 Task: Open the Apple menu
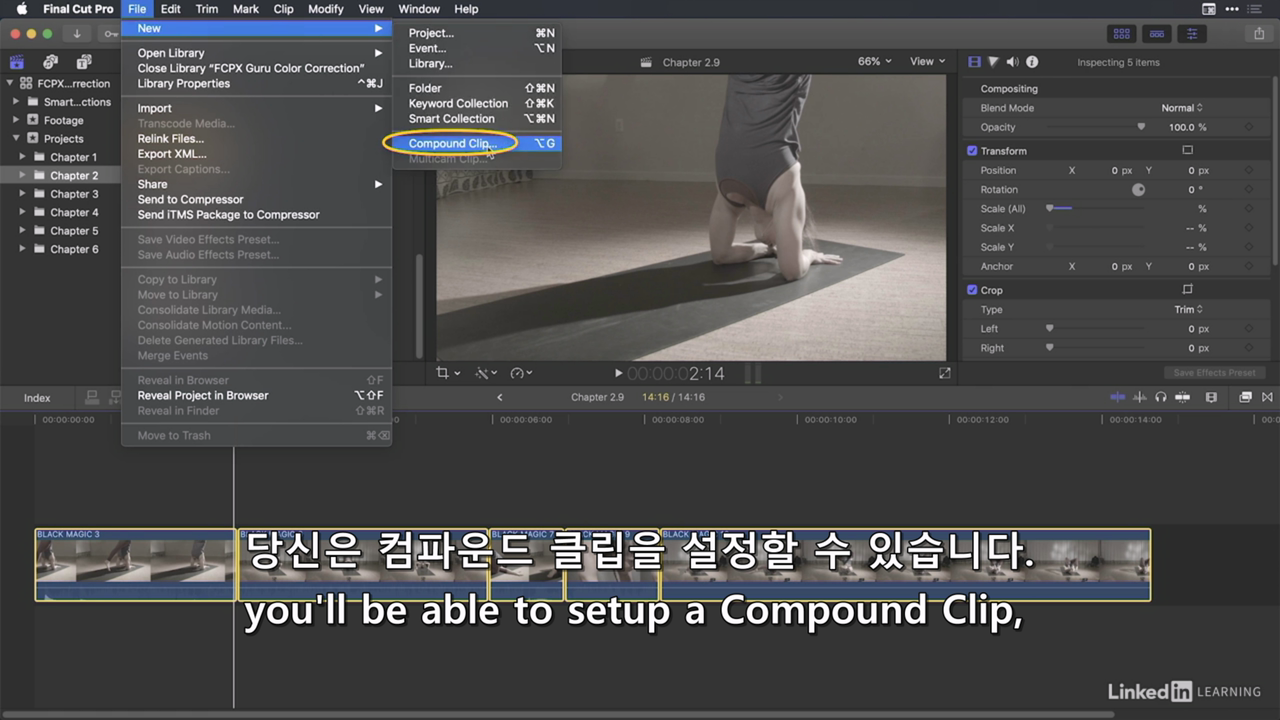21,9
